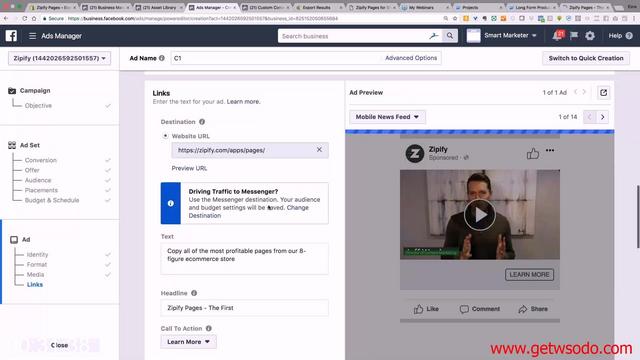This screenshot has height=360, width=640.
Task: Click the Headline input field
Action: pos(244,308)
